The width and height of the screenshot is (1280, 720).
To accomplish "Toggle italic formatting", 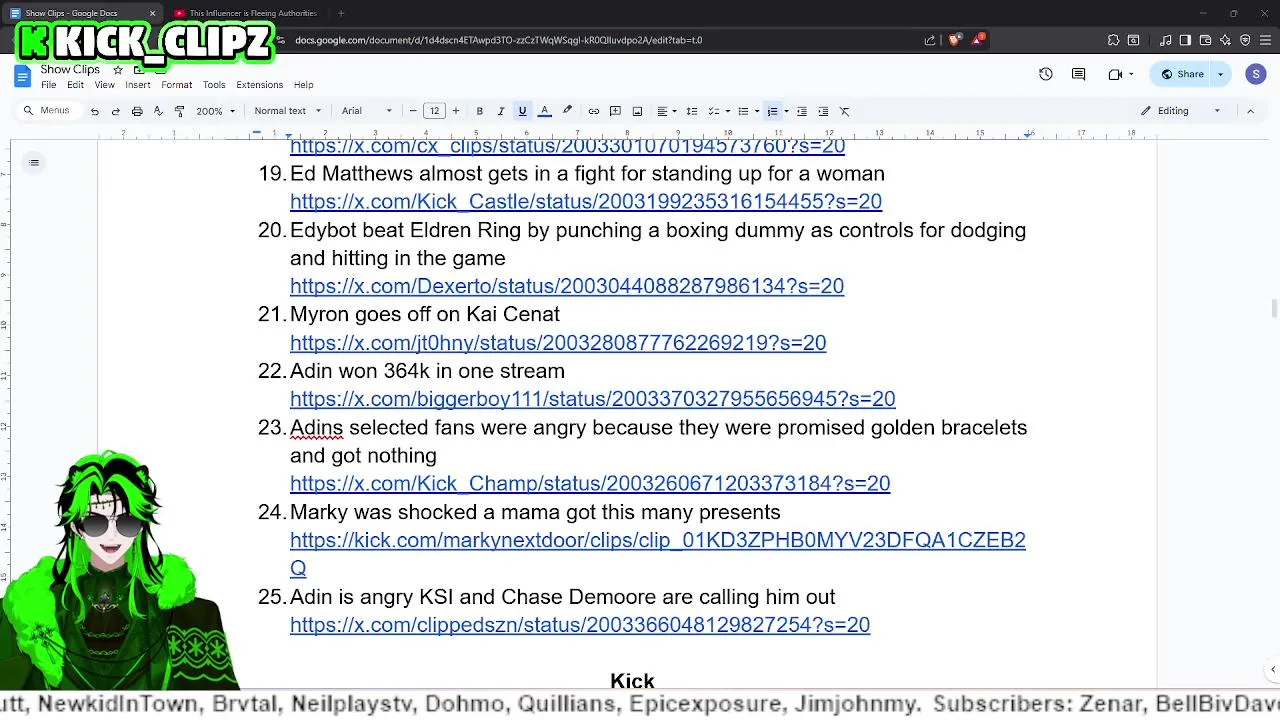I will tap(500, 111).
